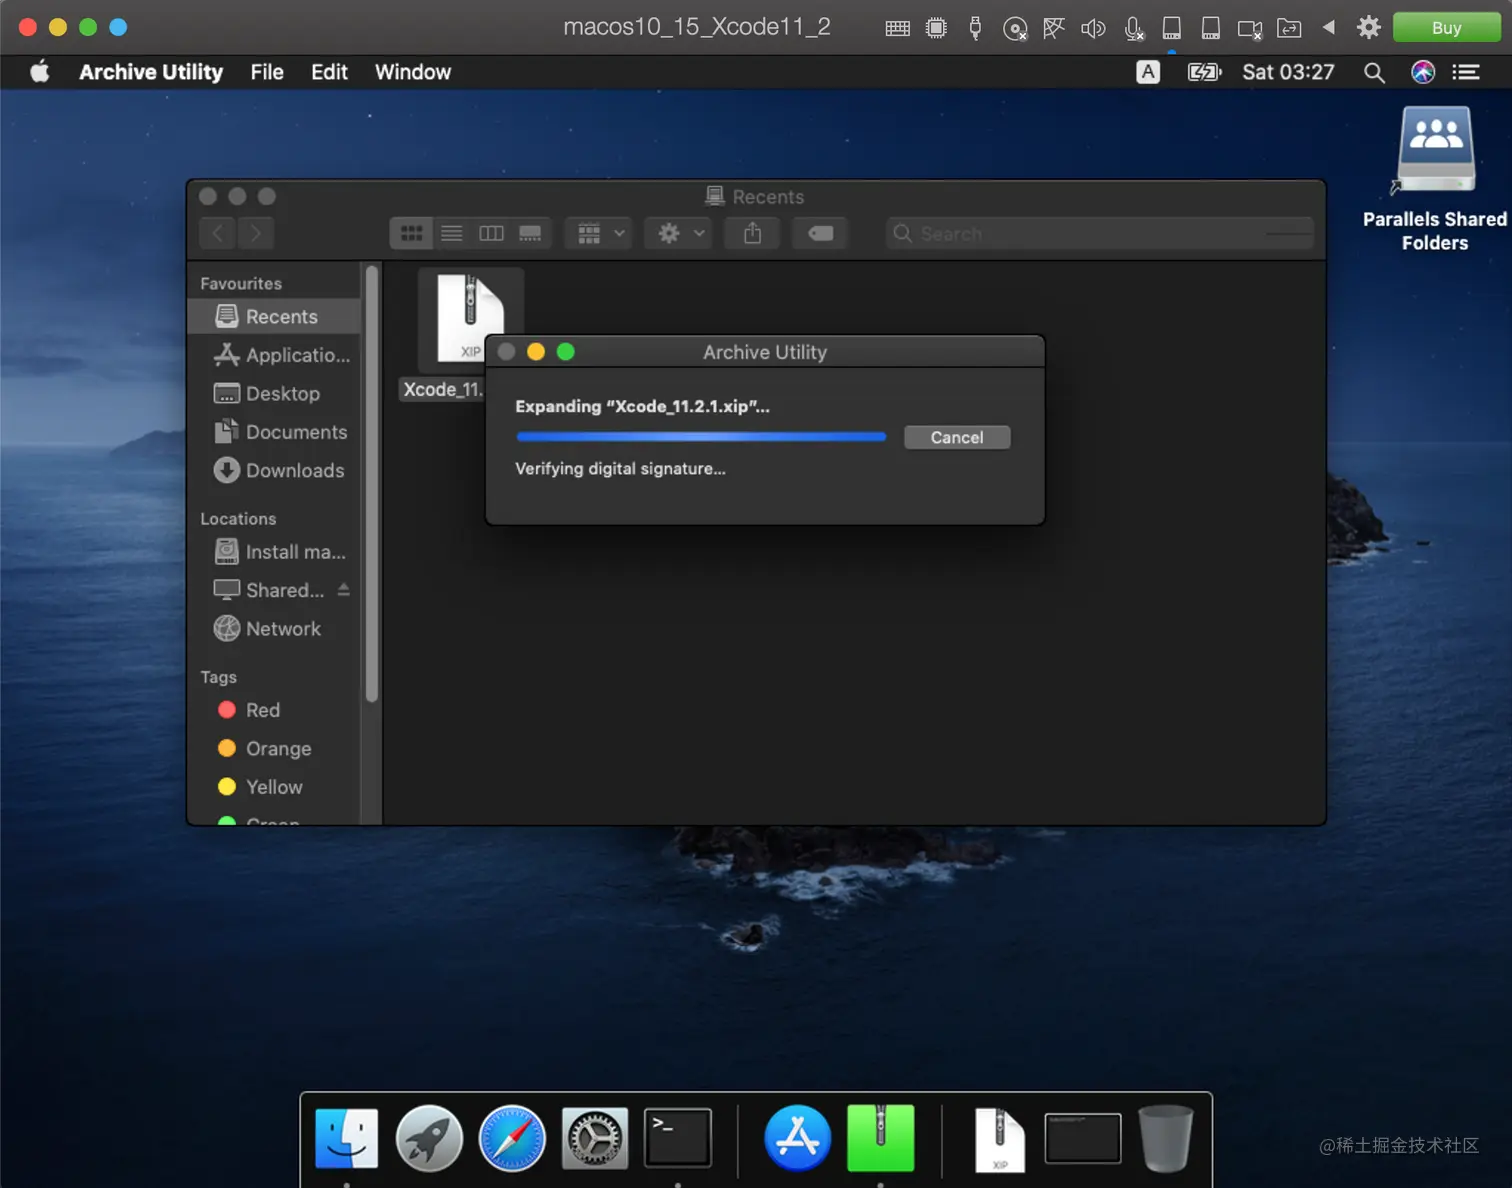Click the microphone icon in title bar
The width and height of the screenshot is (1512, 1188).
pos(1133,28)
